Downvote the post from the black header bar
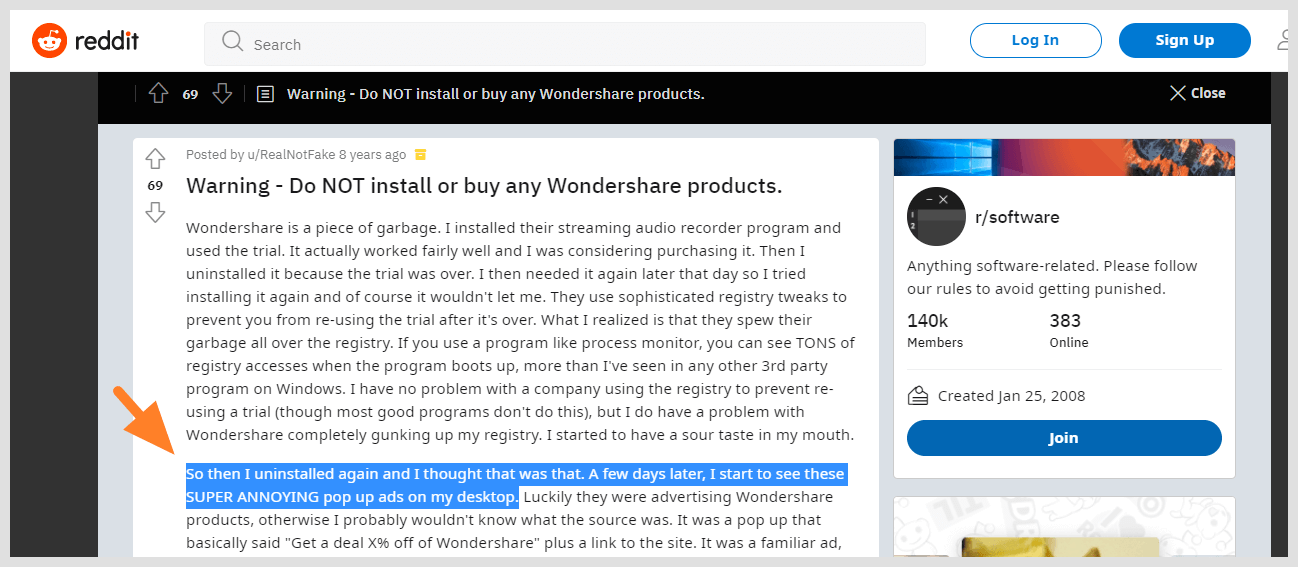The image size is (1298, 567). [x=222, y=94]
